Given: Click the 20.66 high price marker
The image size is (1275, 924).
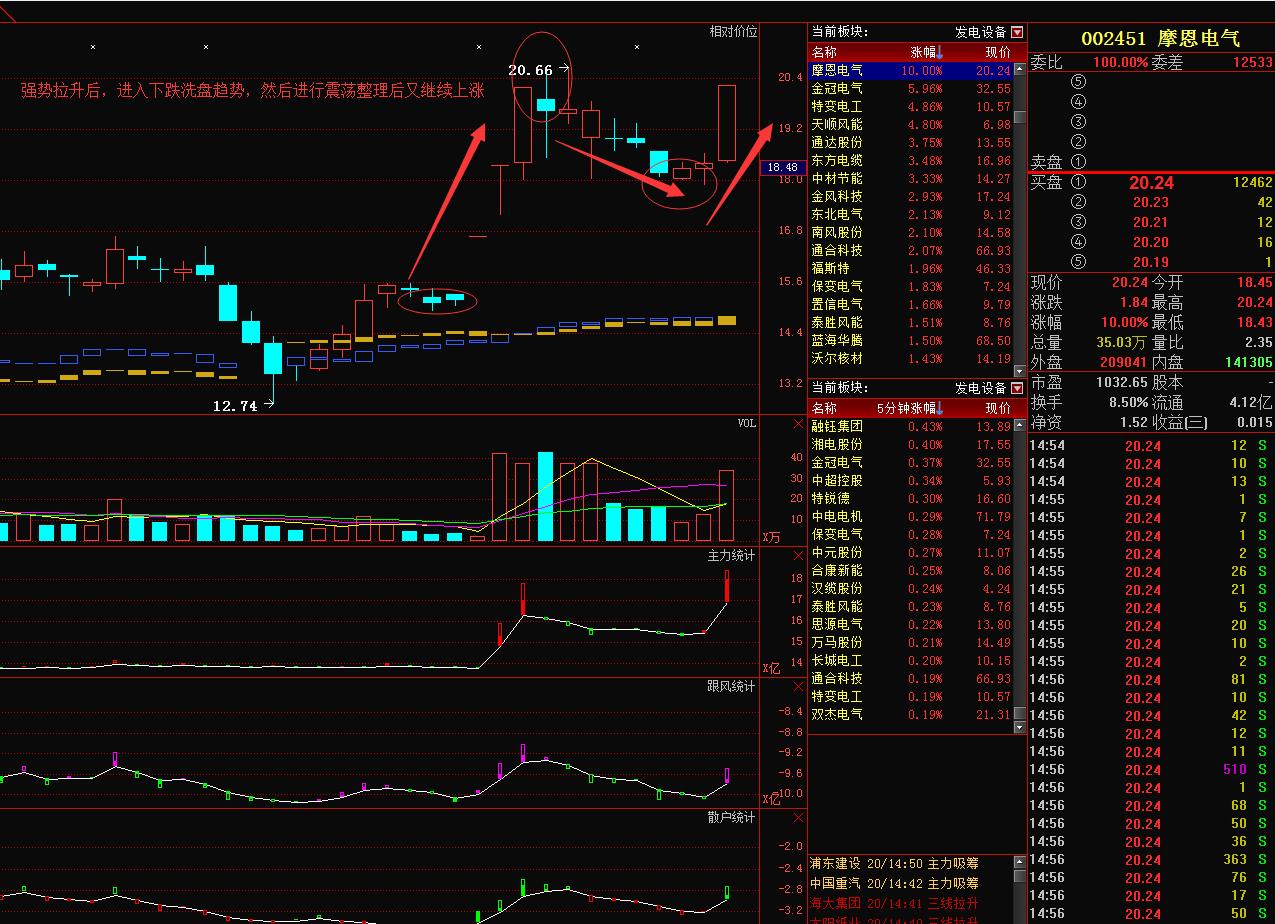Looking at the screenshot, I should 530,70.
